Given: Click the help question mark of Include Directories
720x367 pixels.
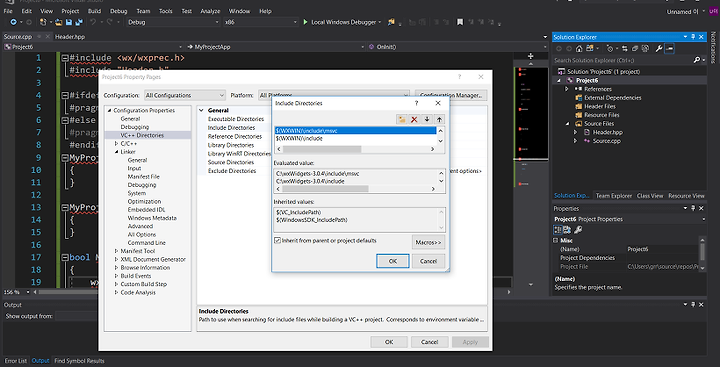Looking at the screenshot, I should 416,103.
